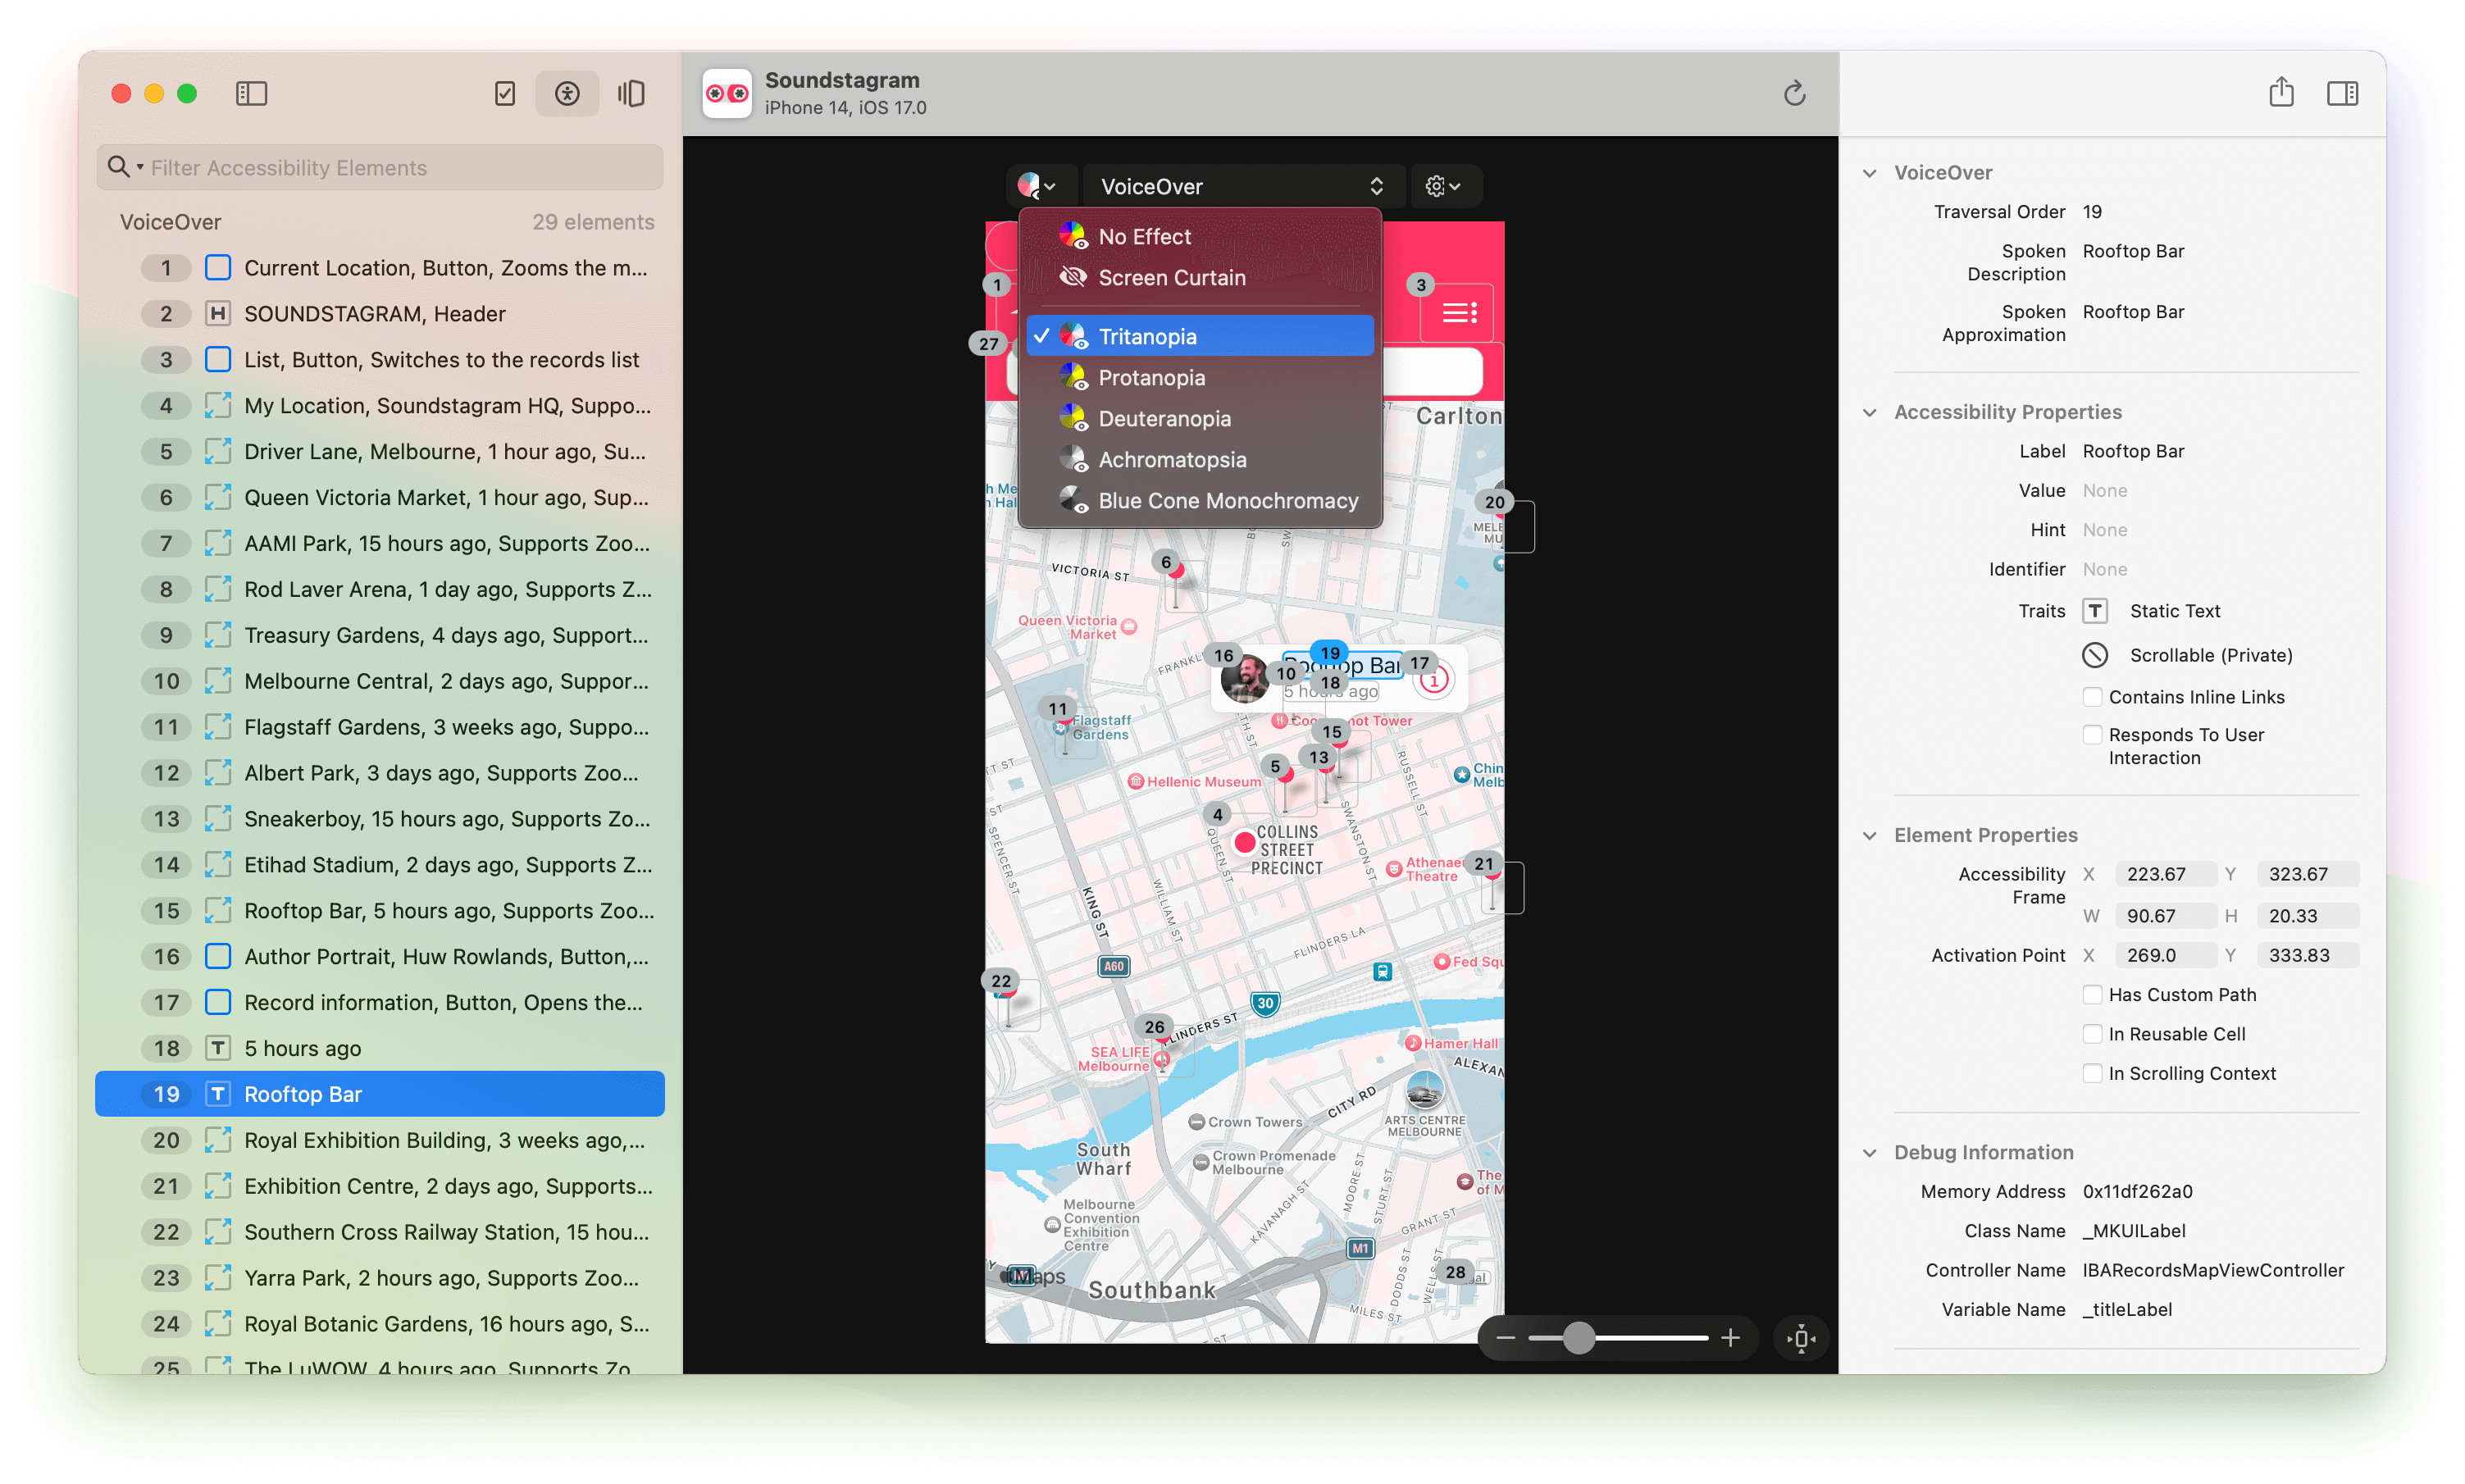This screenshot has width=2465, height=1484.
Task: Open the audit checkmark toolbar icon
Action: (505, 93)
